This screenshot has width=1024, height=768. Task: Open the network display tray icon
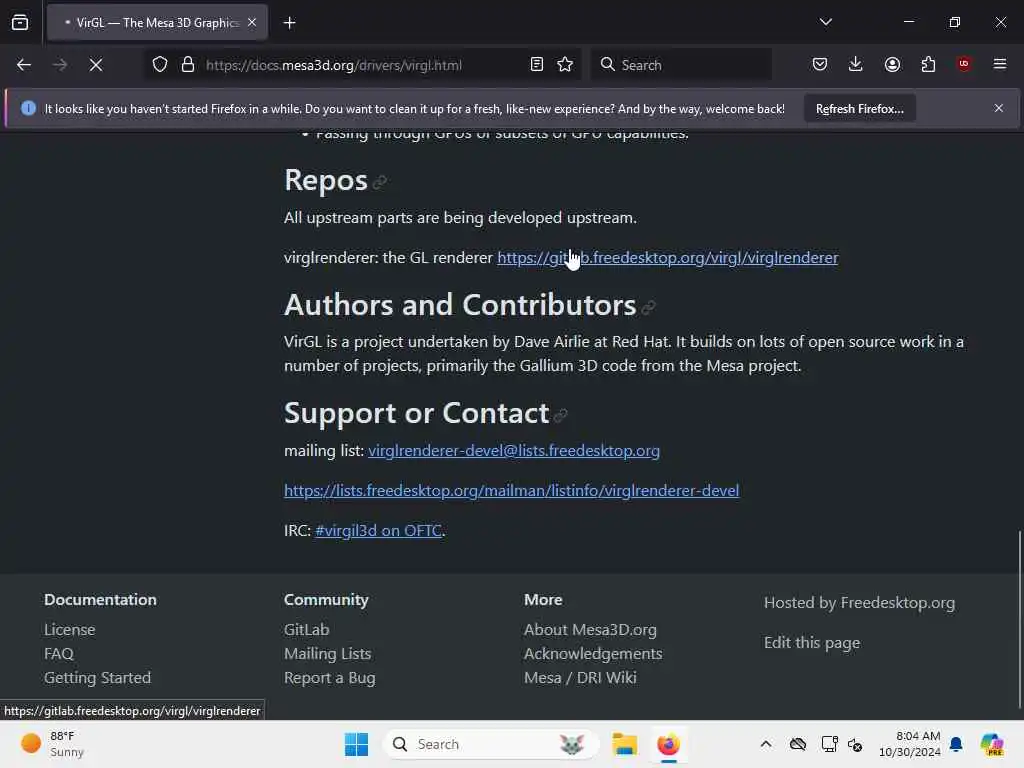click(x=829, y=744)
